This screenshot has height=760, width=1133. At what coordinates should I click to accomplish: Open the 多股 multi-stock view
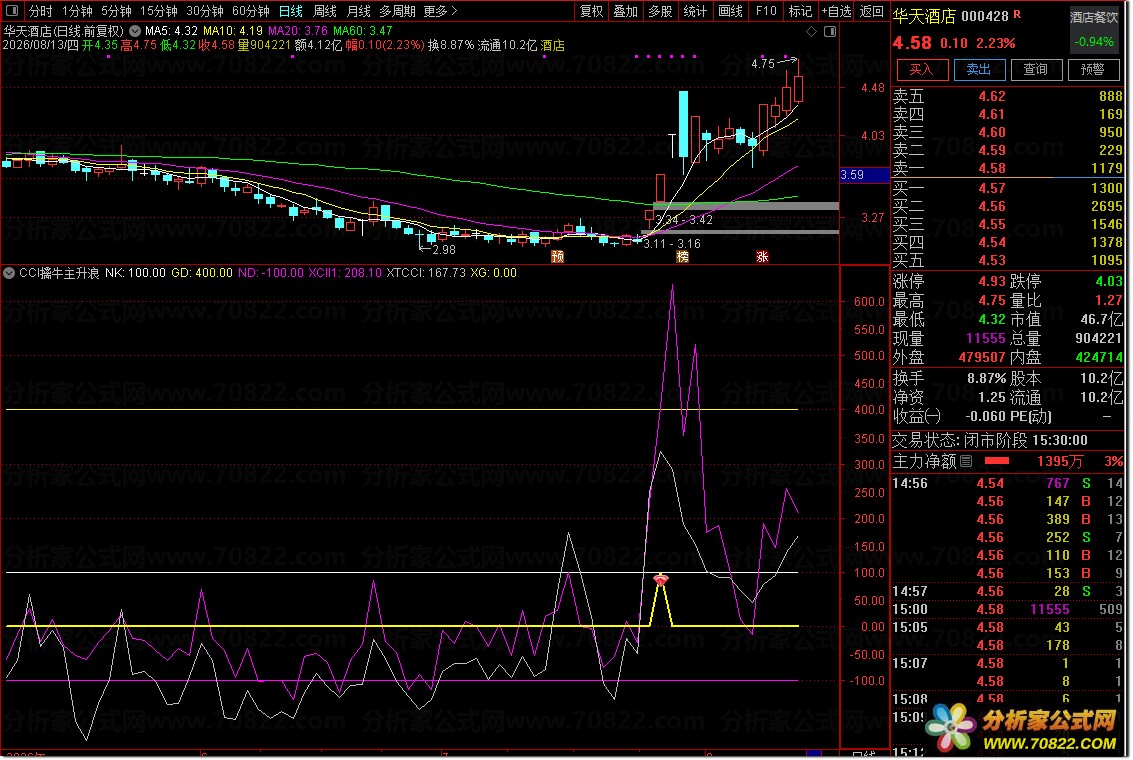coord(660,11)
